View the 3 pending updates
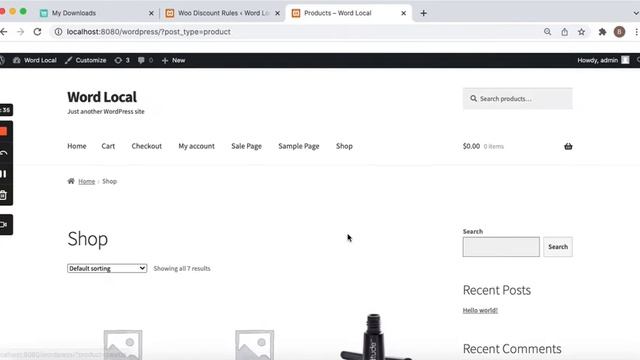The width and height of the screenshot is (640, 360). click(x=122, y=60)
